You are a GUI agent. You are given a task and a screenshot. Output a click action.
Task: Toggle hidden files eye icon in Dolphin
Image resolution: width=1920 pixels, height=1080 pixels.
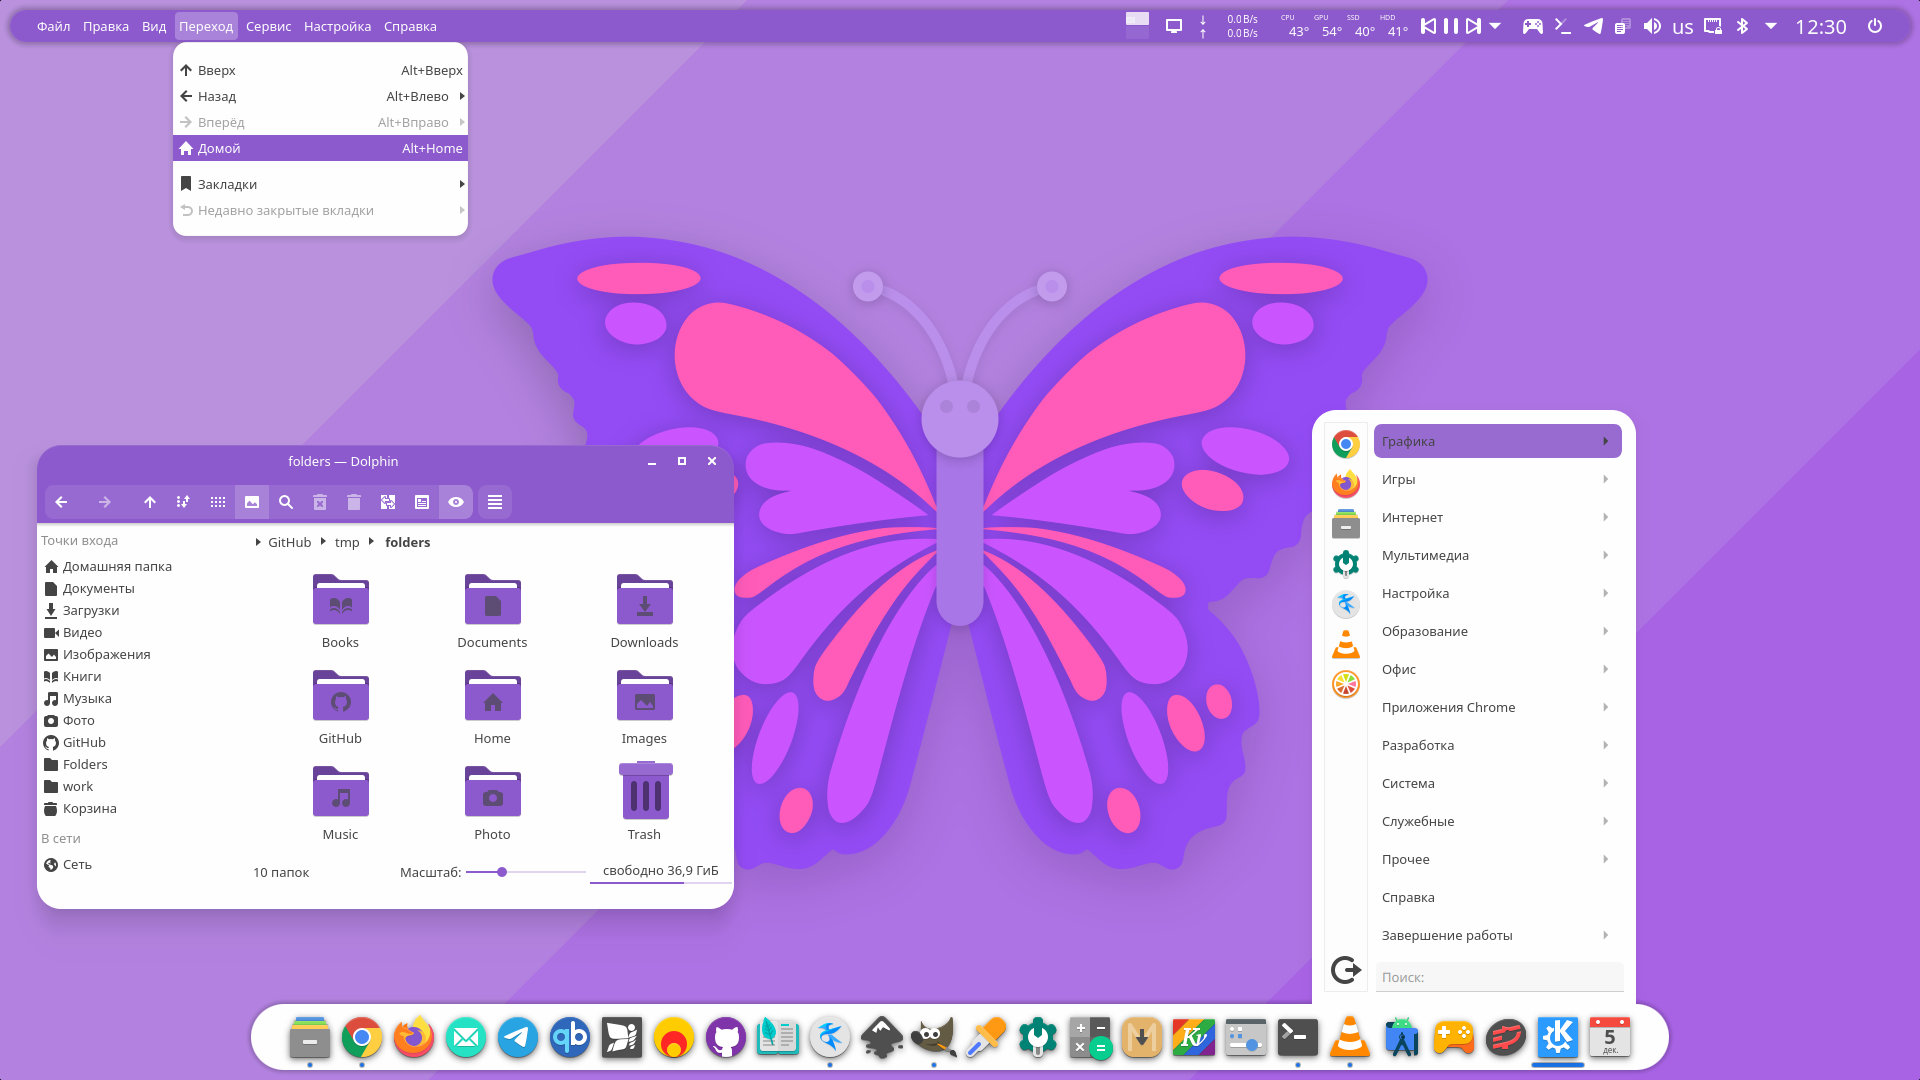click(456, 502)
